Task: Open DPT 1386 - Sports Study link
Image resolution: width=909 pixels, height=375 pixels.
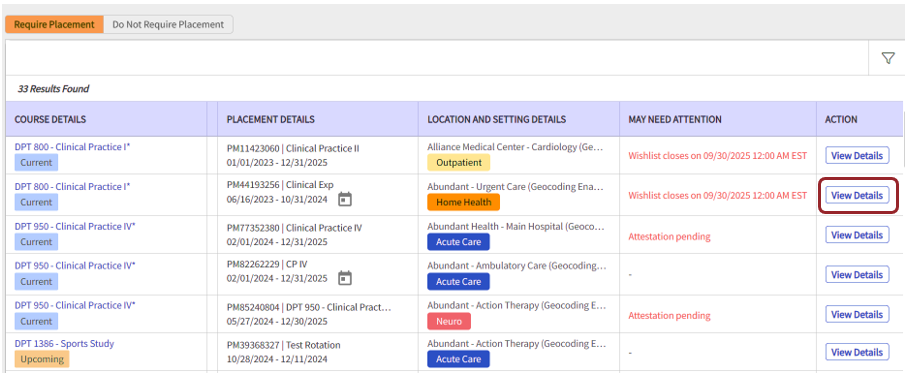Action: point(64,344)
